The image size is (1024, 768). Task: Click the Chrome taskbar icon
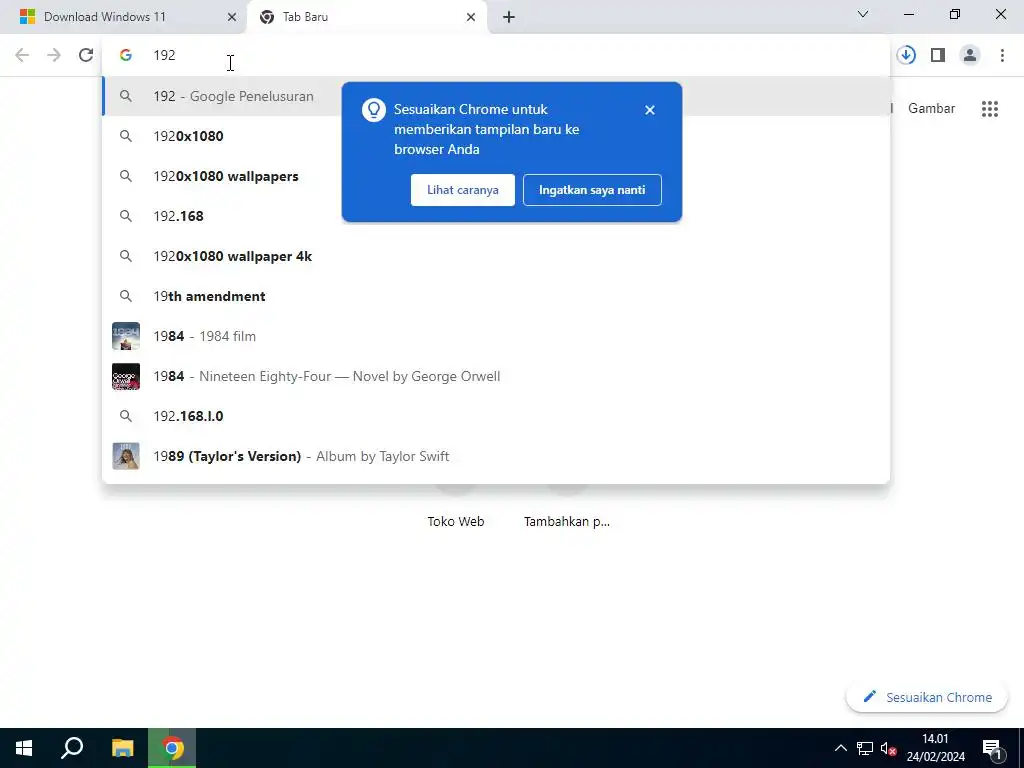[x=172, y=748]
